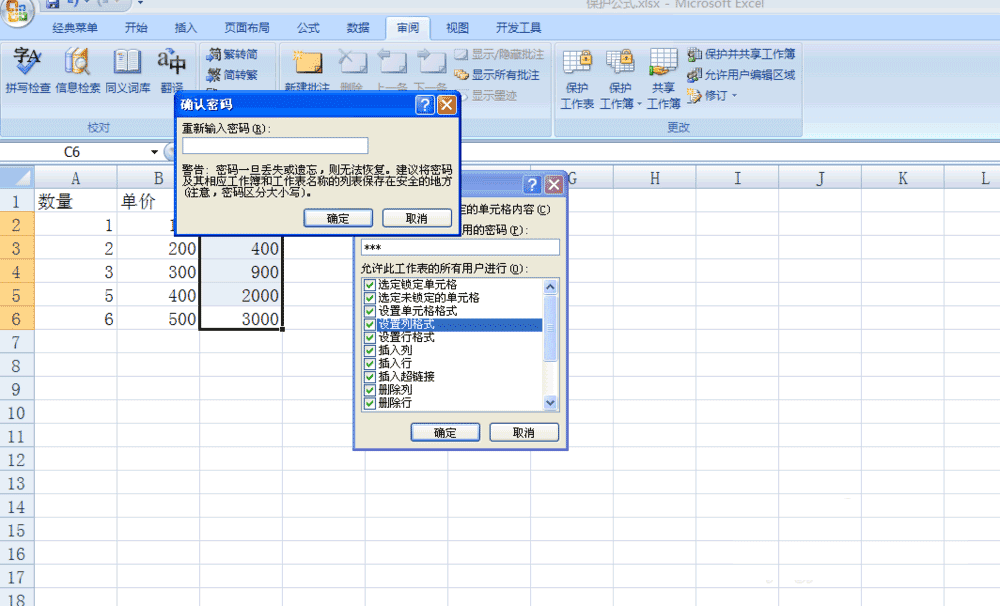The width and height of the screenshot is (1000, 606).
Task: Switch to the 开始 tab
Action: coord(136,28)
